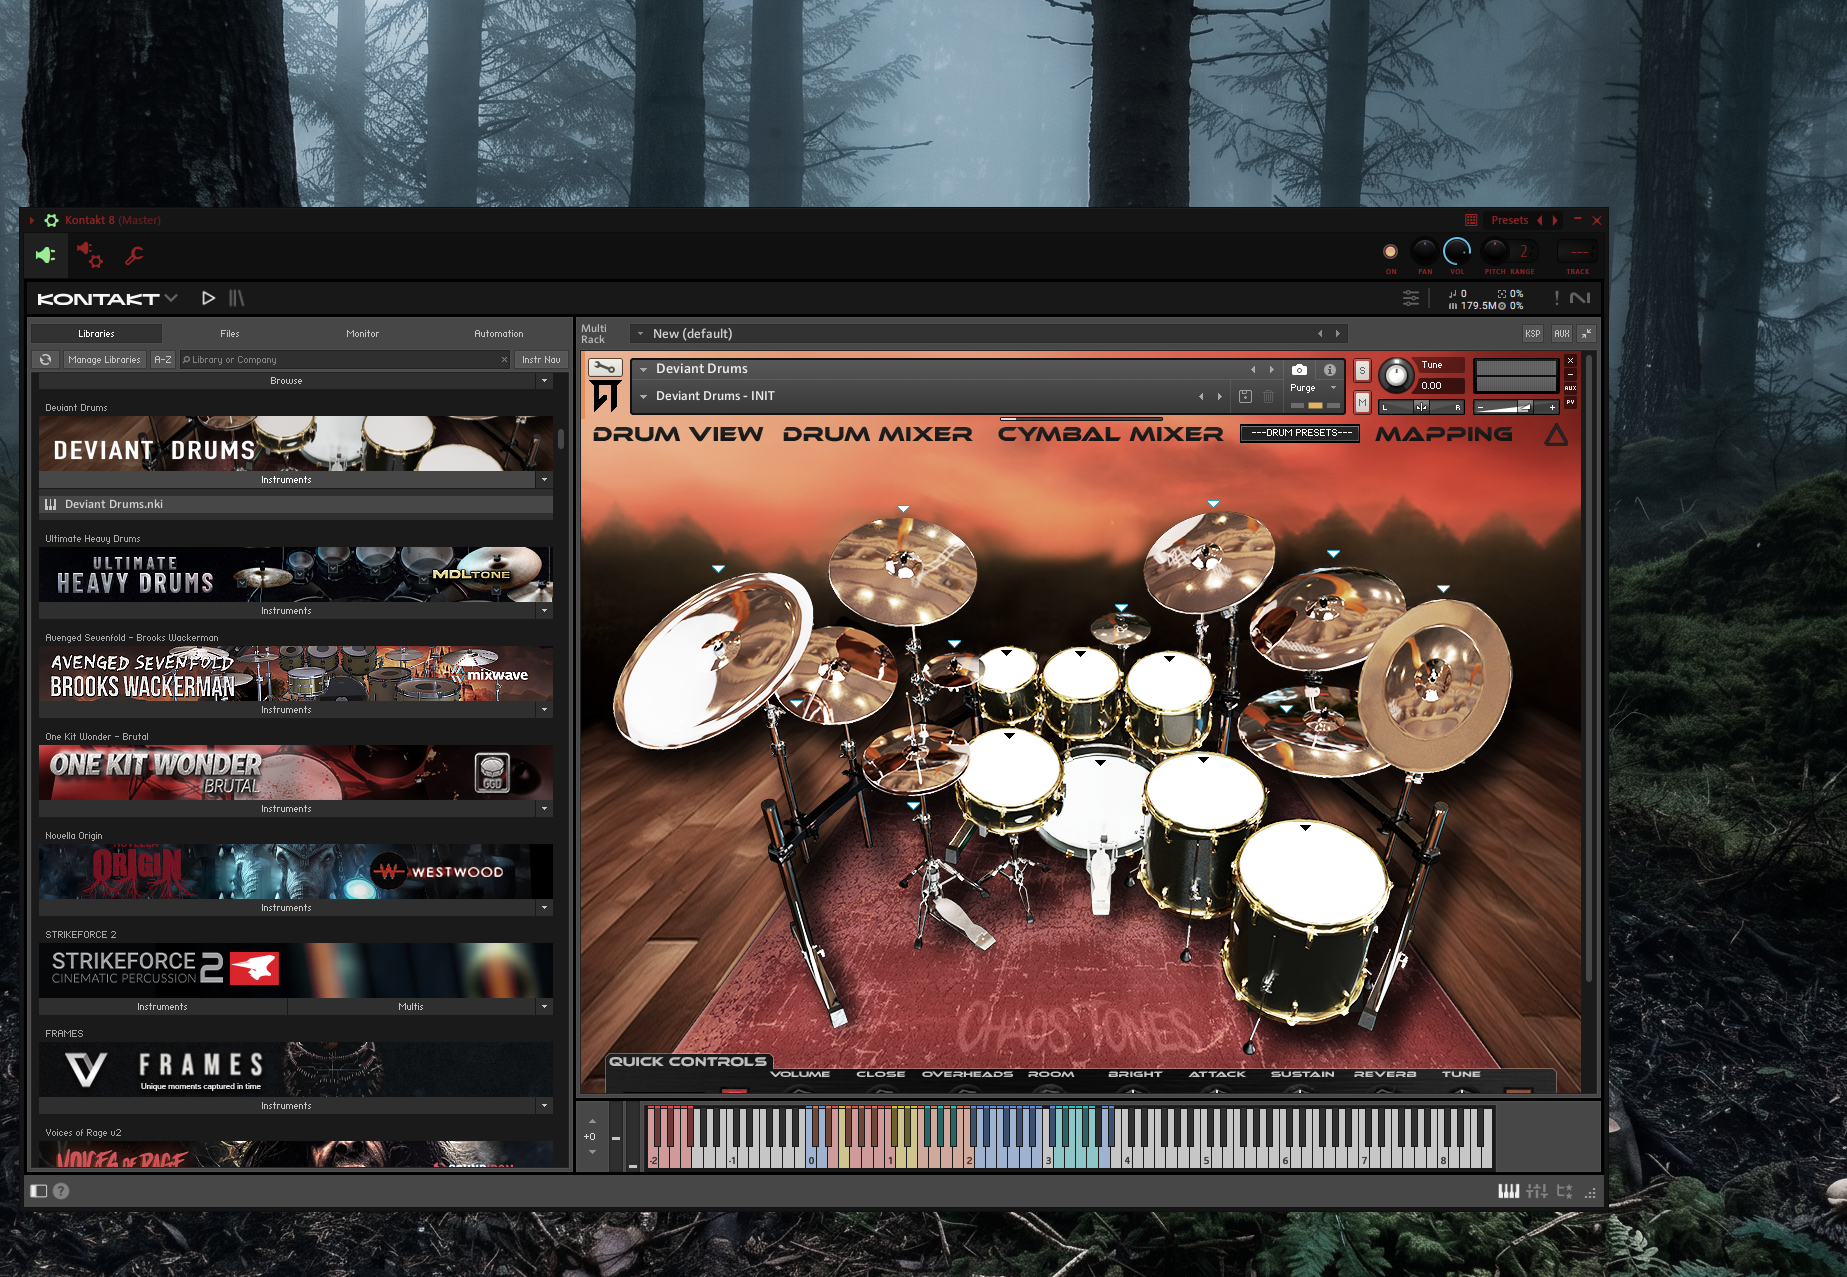Switch to the Libraries tab

(96, 334)
